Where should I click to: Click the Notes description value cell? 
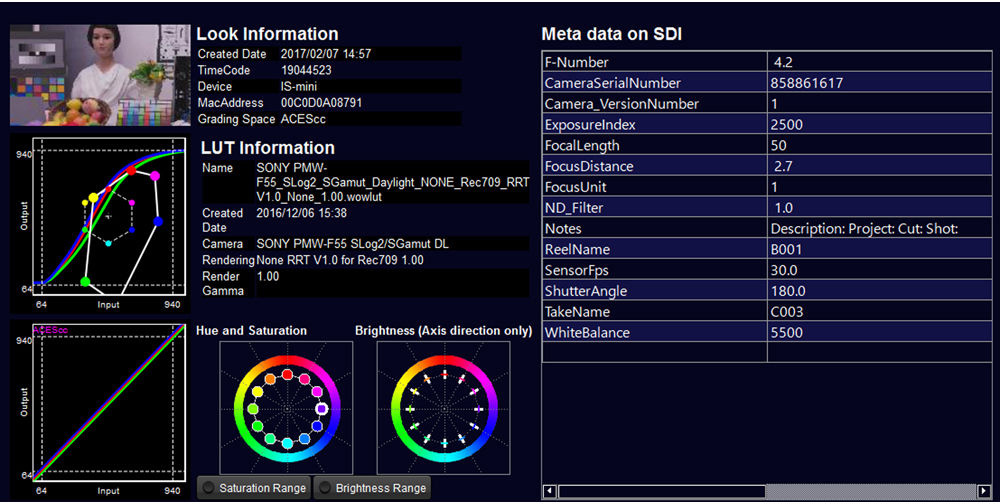coord(879,228)
